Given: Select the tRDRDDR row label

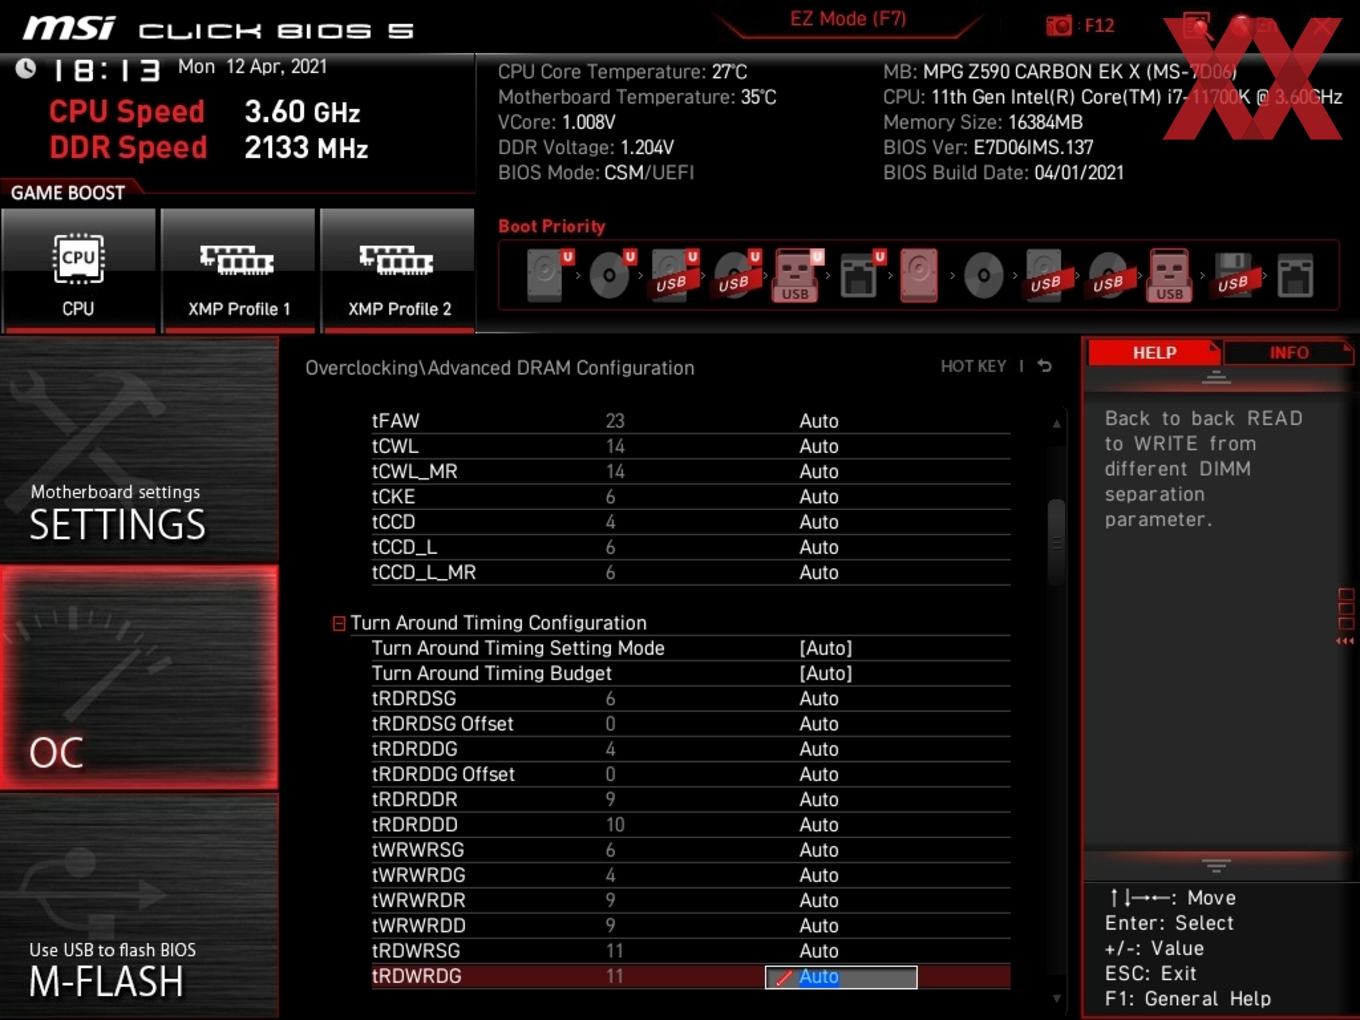Looking at the screenshot, I should click(414, 799).
